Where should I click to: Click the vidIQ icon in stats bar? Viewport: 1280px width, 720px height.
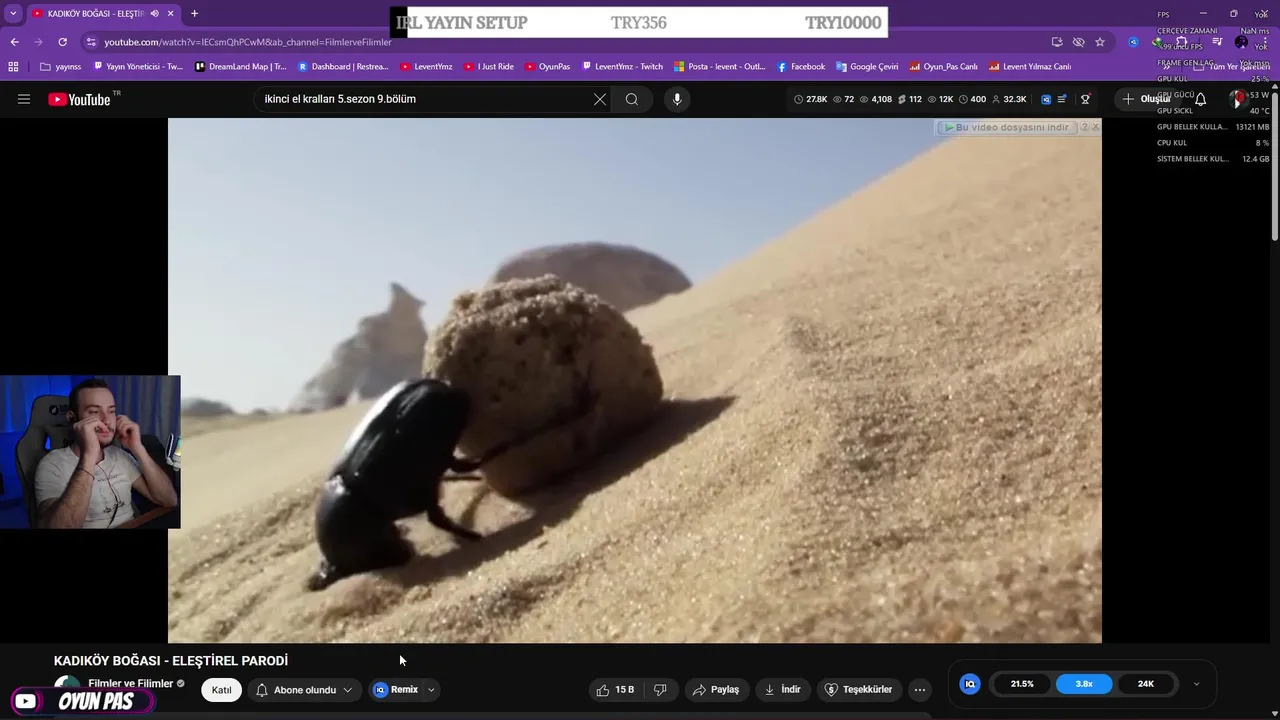tap(1046, 99)
